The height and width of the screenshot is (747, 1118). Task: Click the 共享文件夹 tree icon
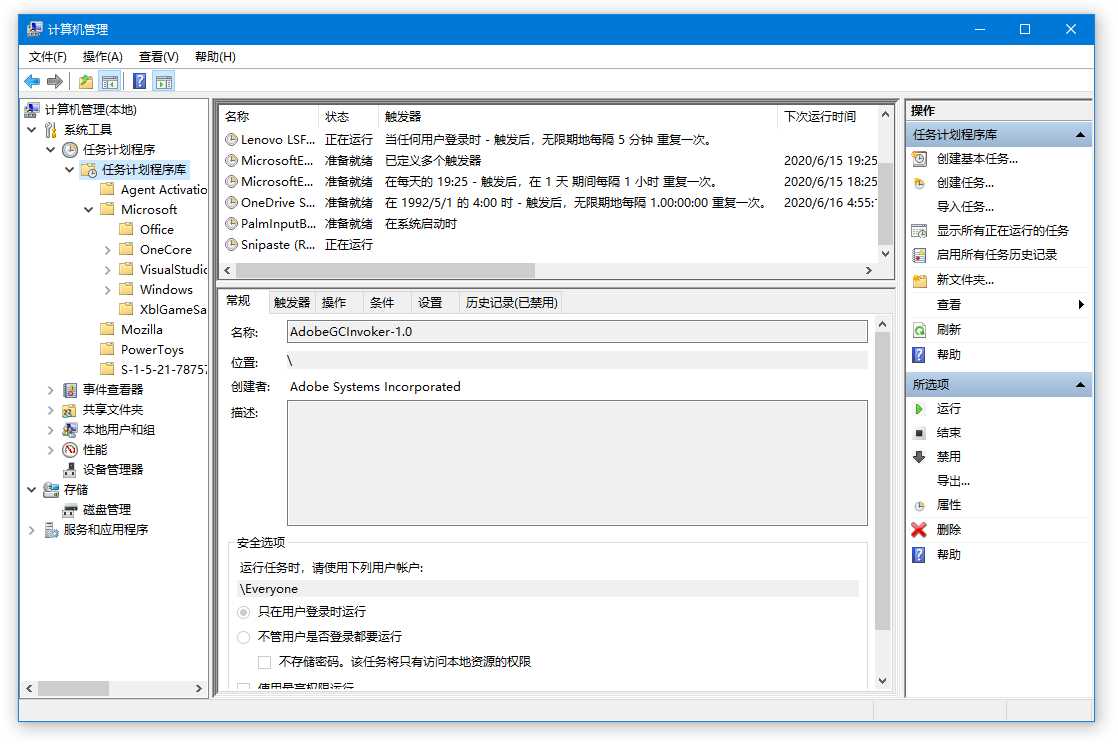pos(70,410)
